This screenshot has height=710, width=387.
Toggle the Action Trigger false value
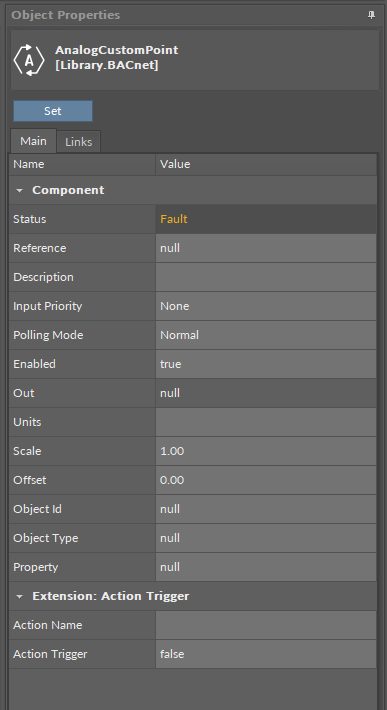266,654
